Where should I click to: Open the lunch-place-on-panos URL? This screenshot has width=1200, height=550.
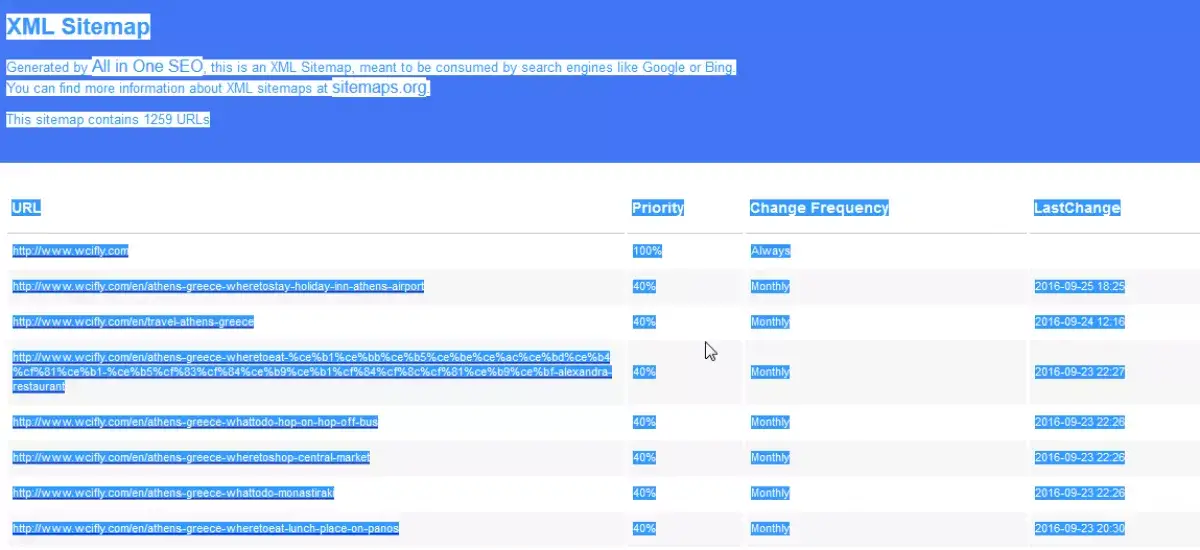(x=205, y=528)
